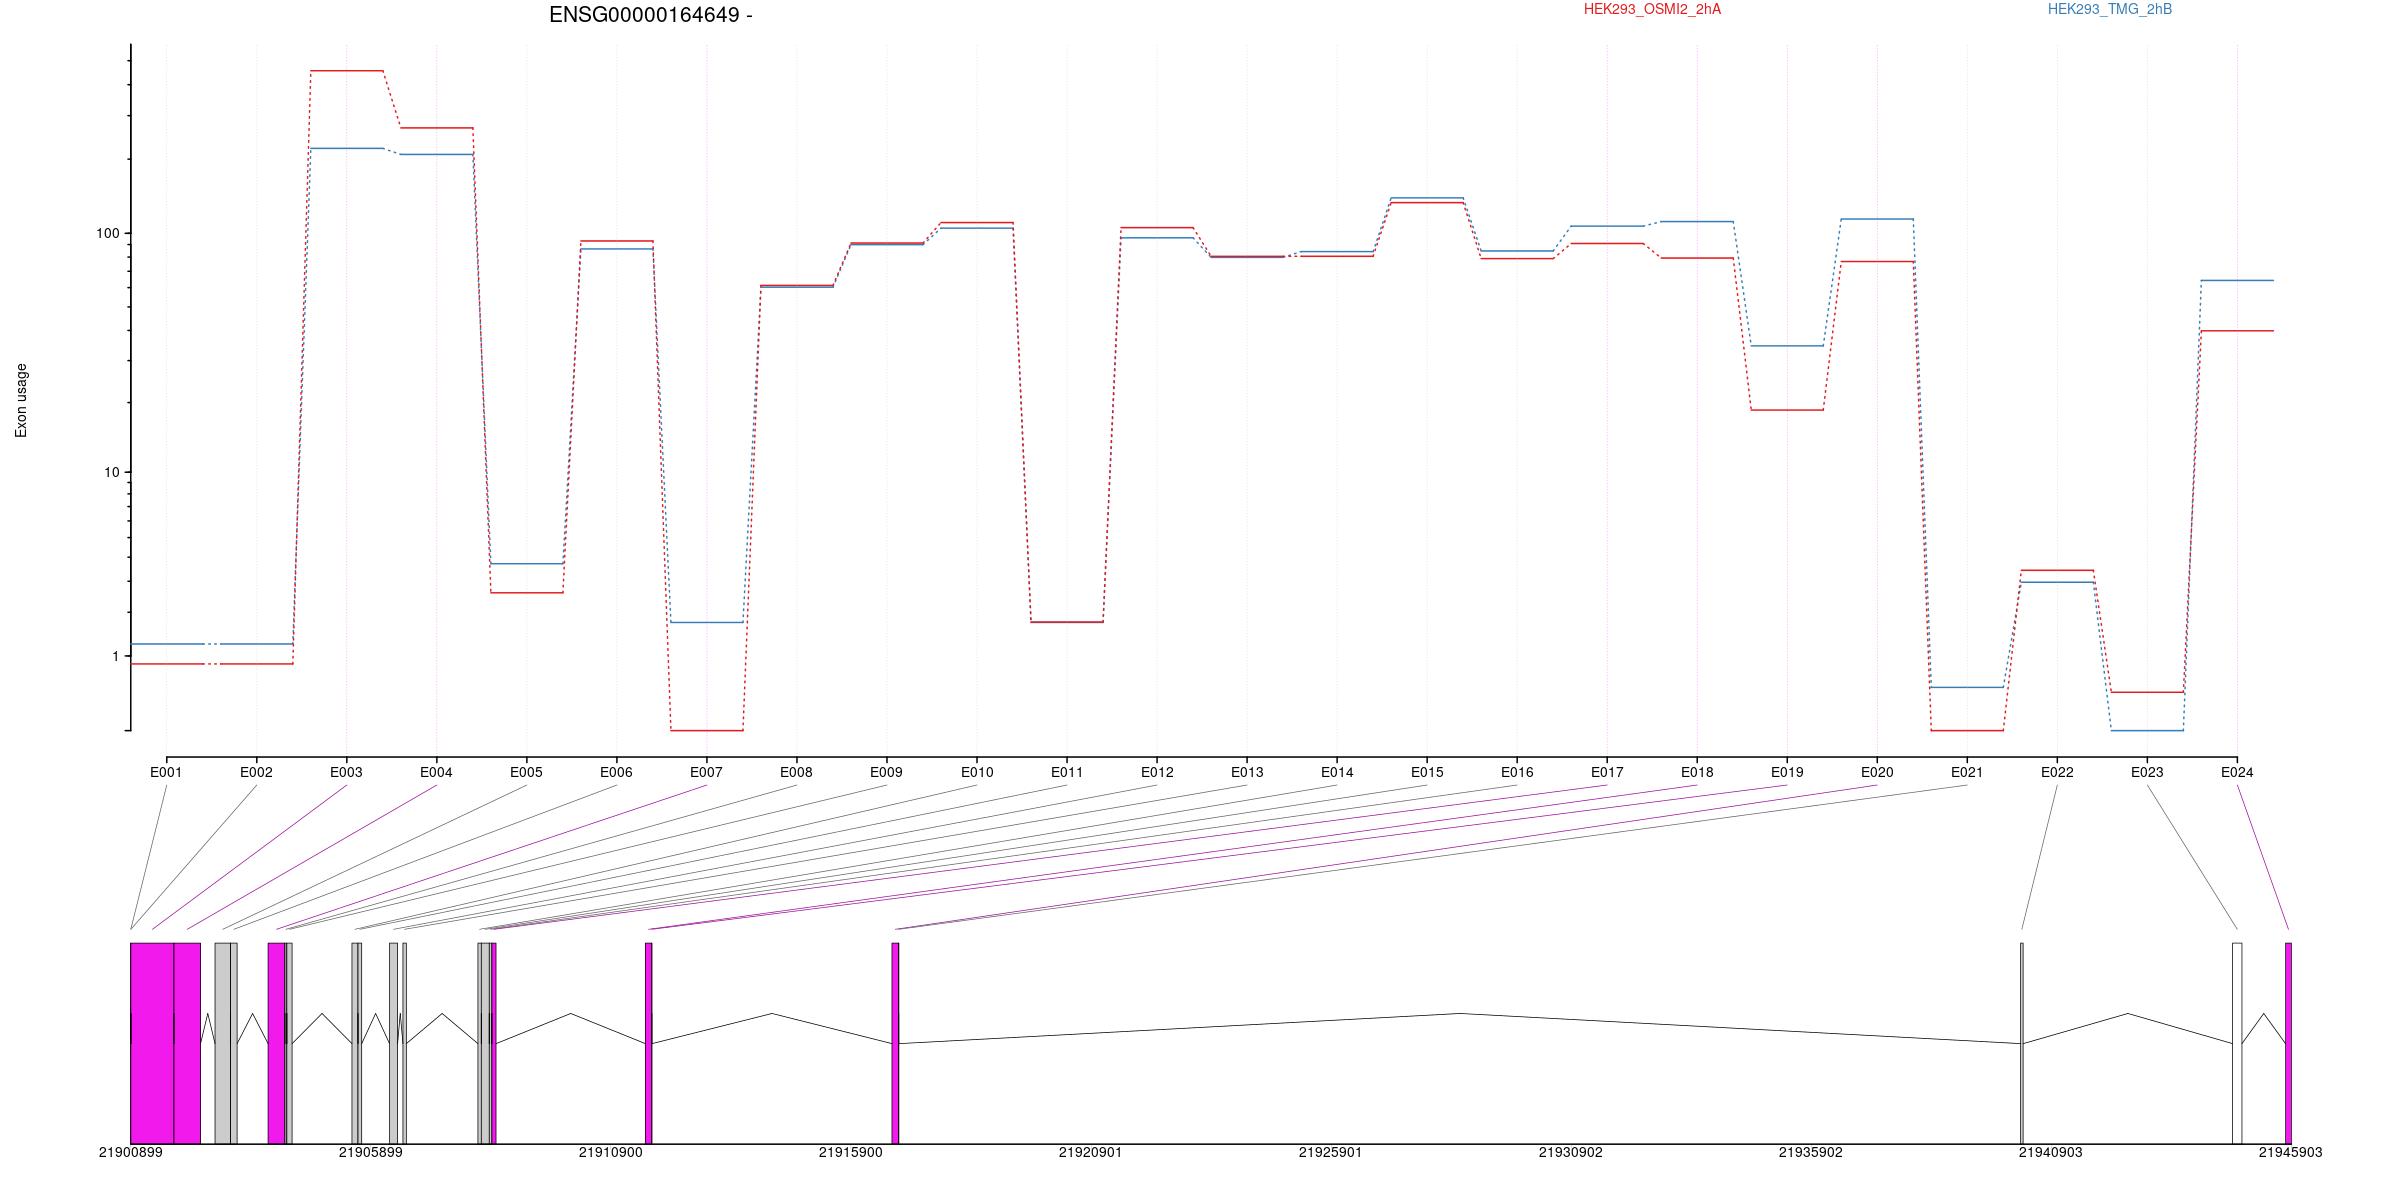Click exon label E022
Screen dimensions: 2400x1200
[x=2057, y=772]
